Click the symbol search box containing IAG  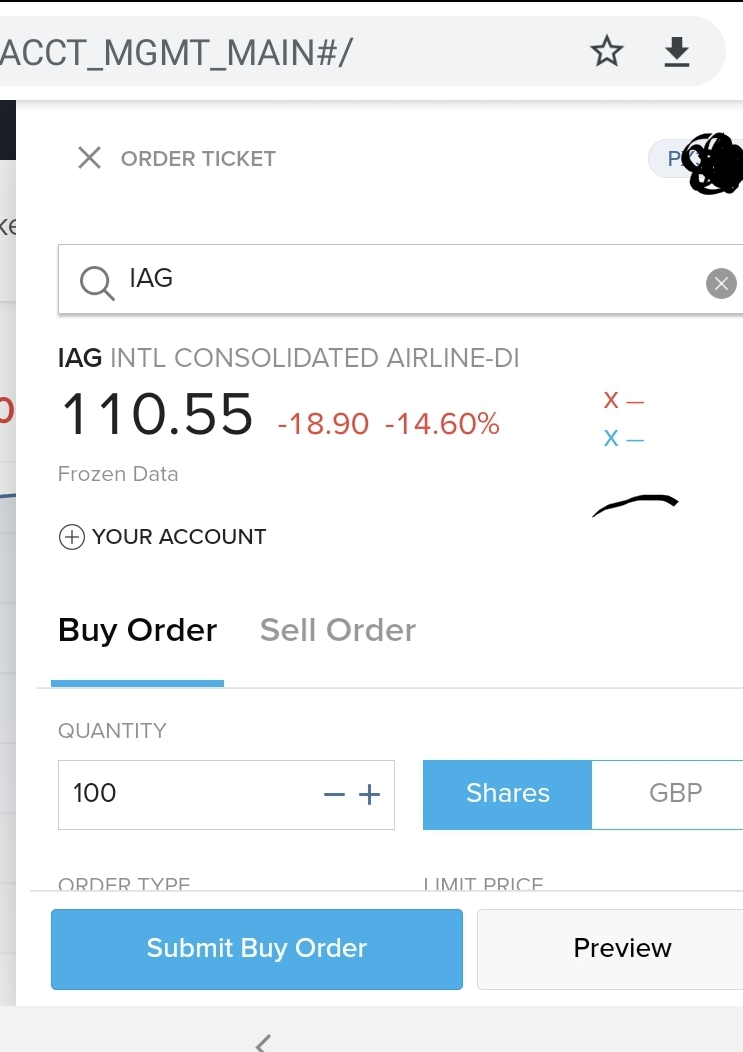(401, 279)
